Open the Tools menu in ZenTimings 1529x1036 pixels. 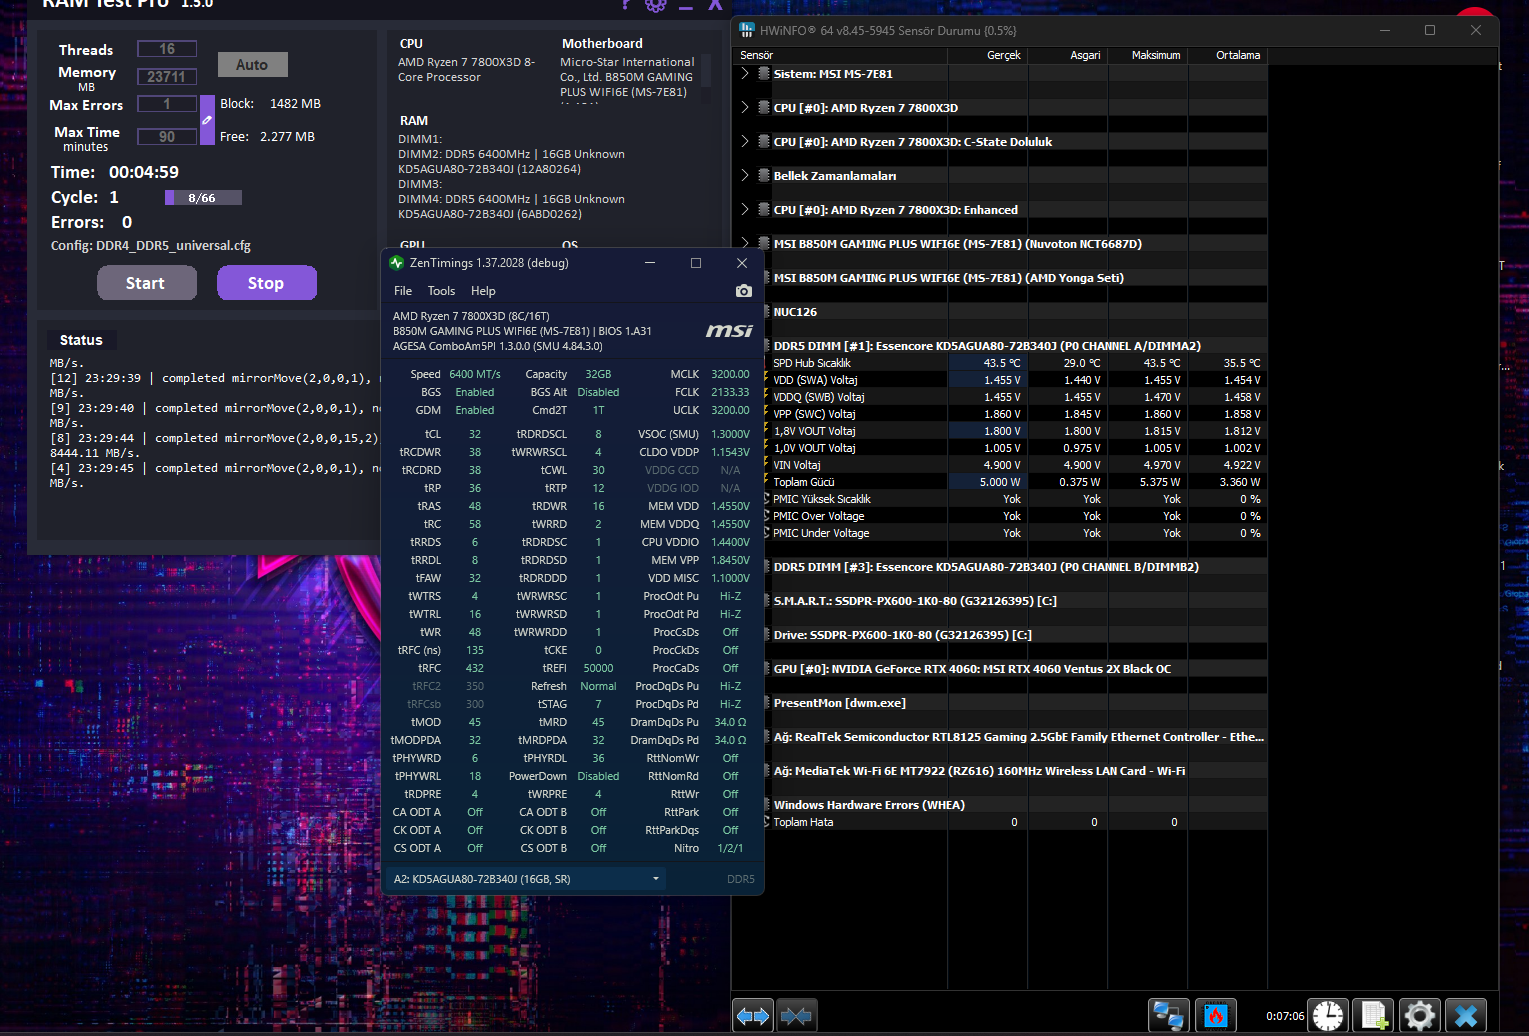point(441,291)
